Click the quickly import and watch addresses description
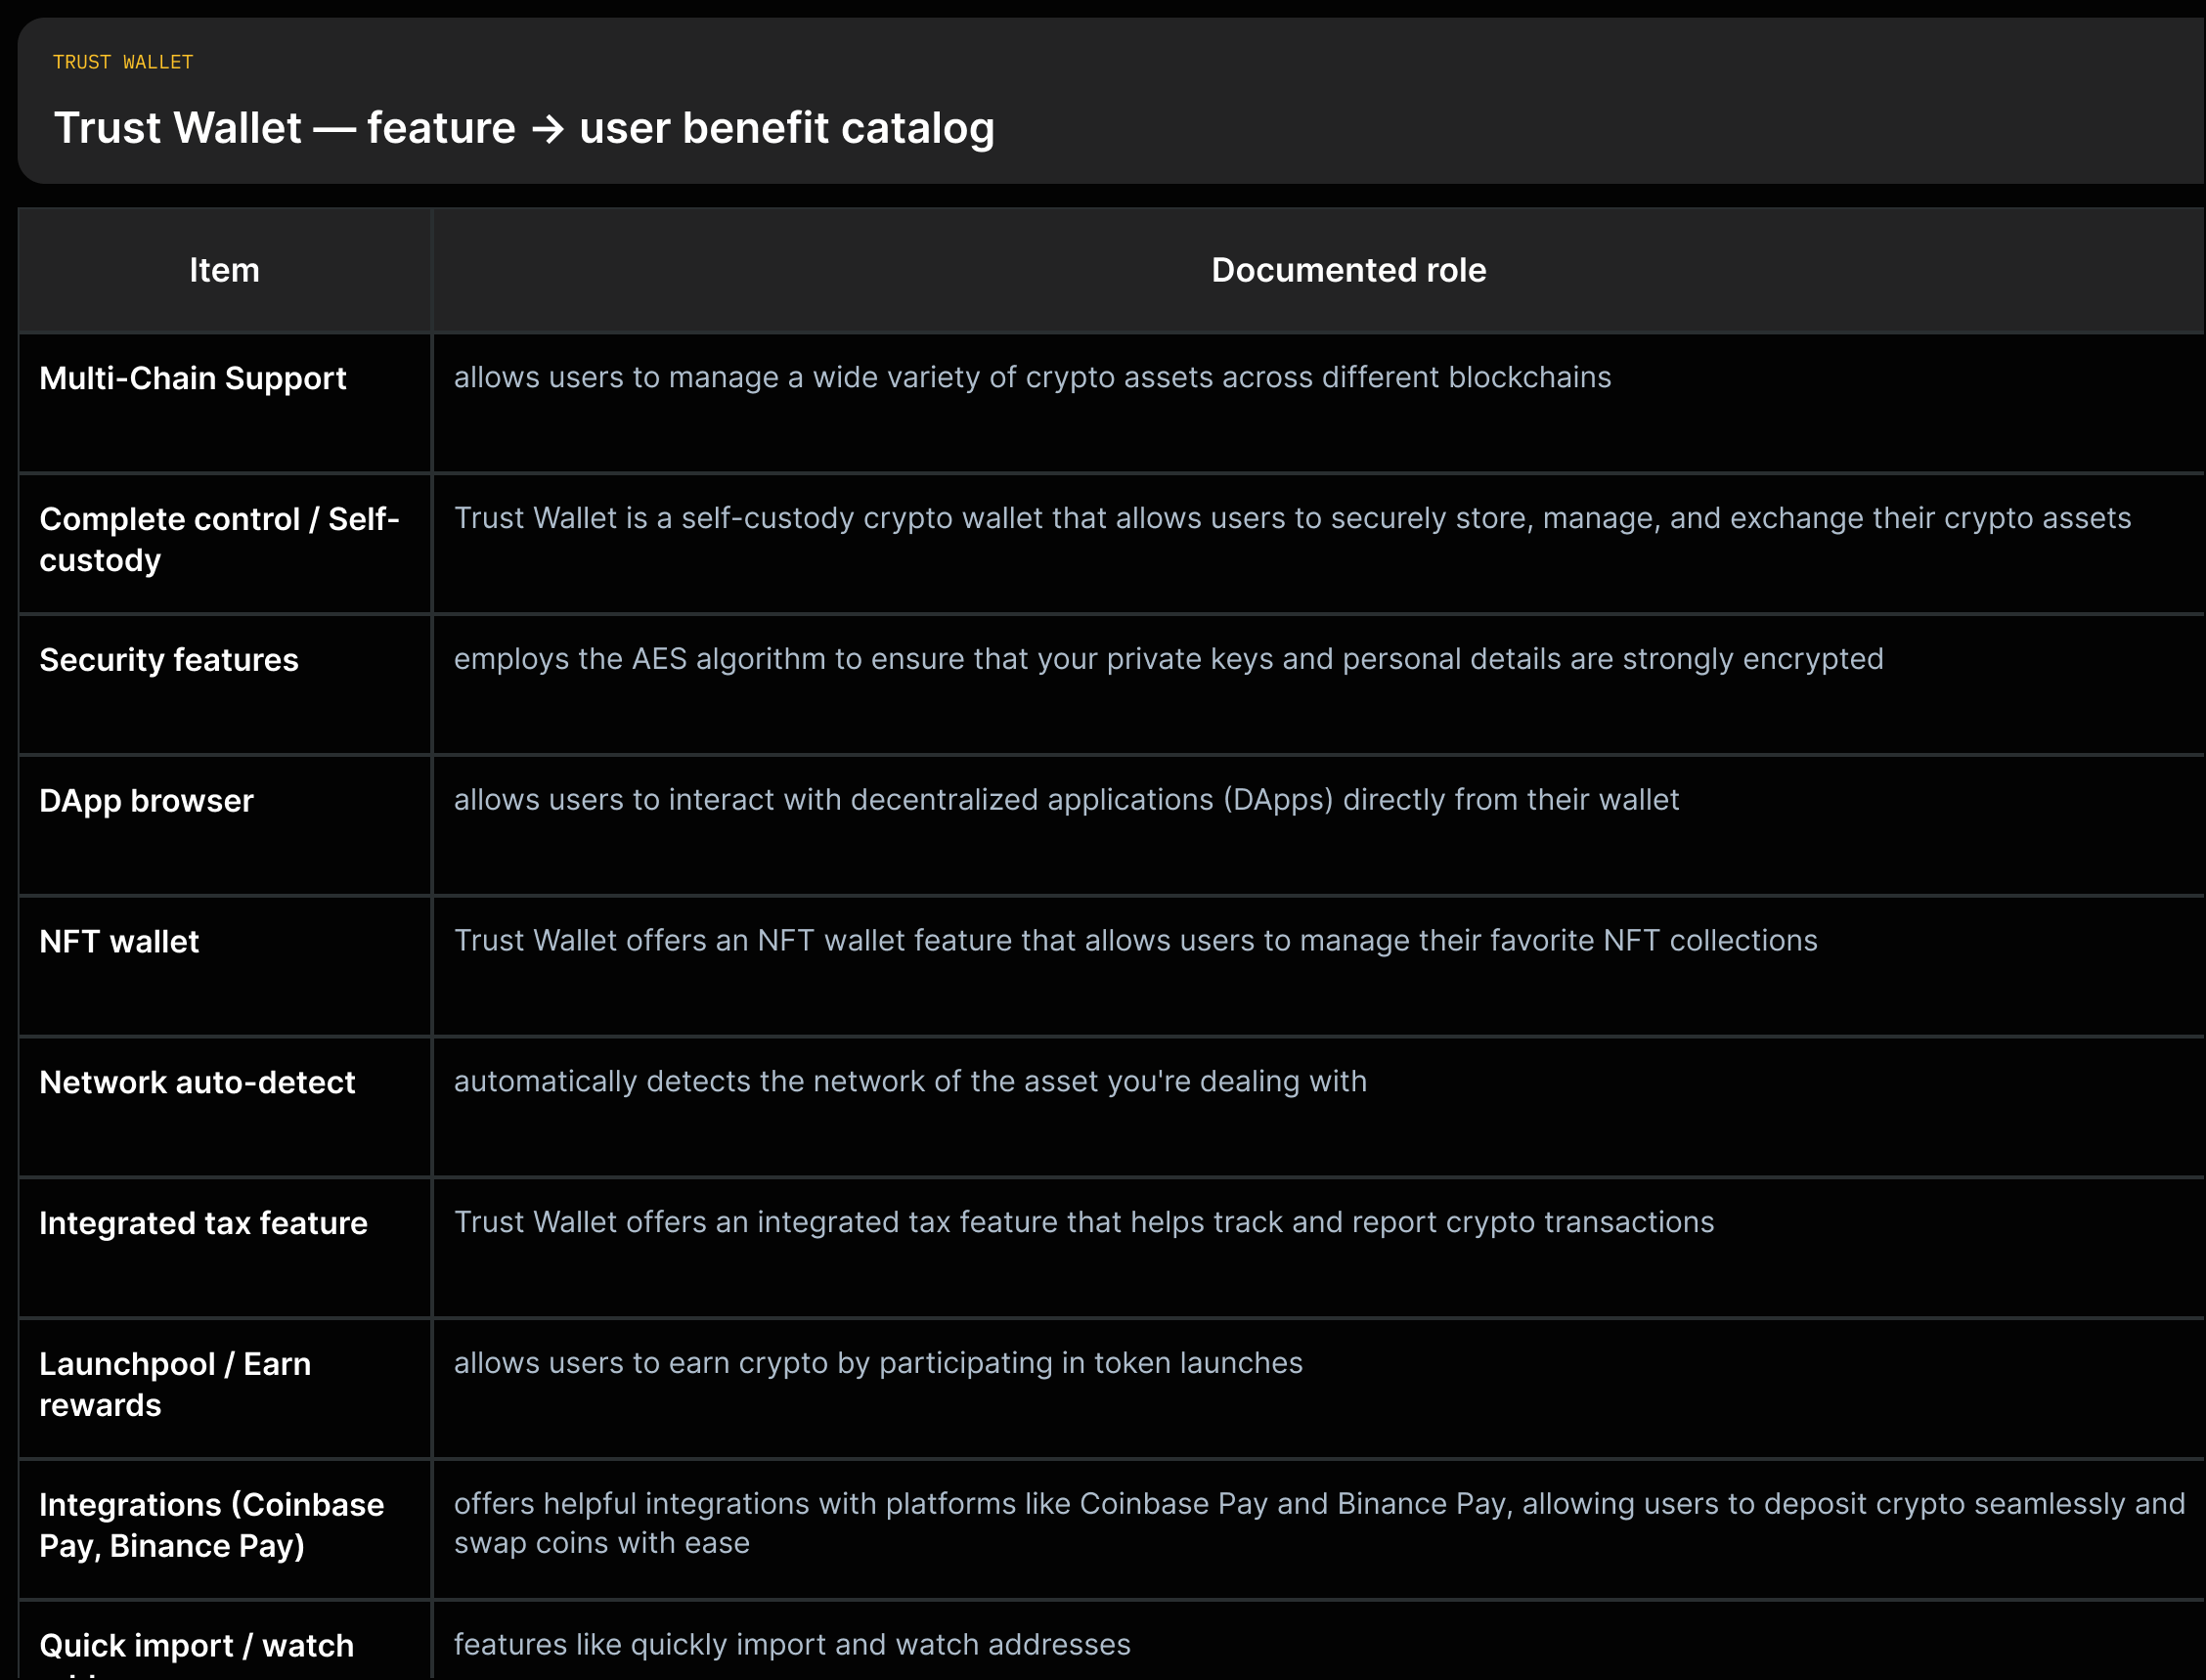Screen dimensions: 2206x1680 pos(792,1645)
